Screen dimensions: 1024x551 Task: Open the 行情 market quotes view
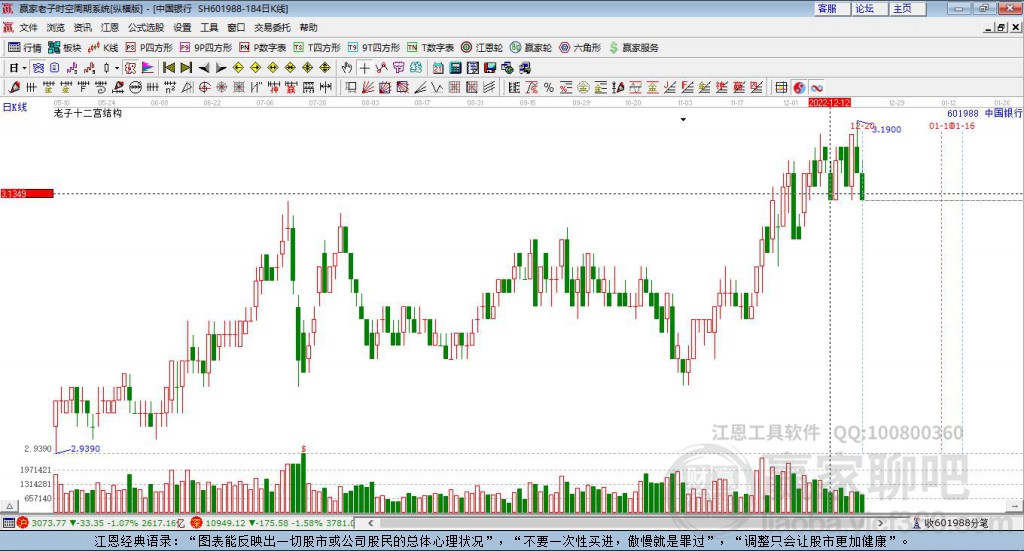coord(25,48)
